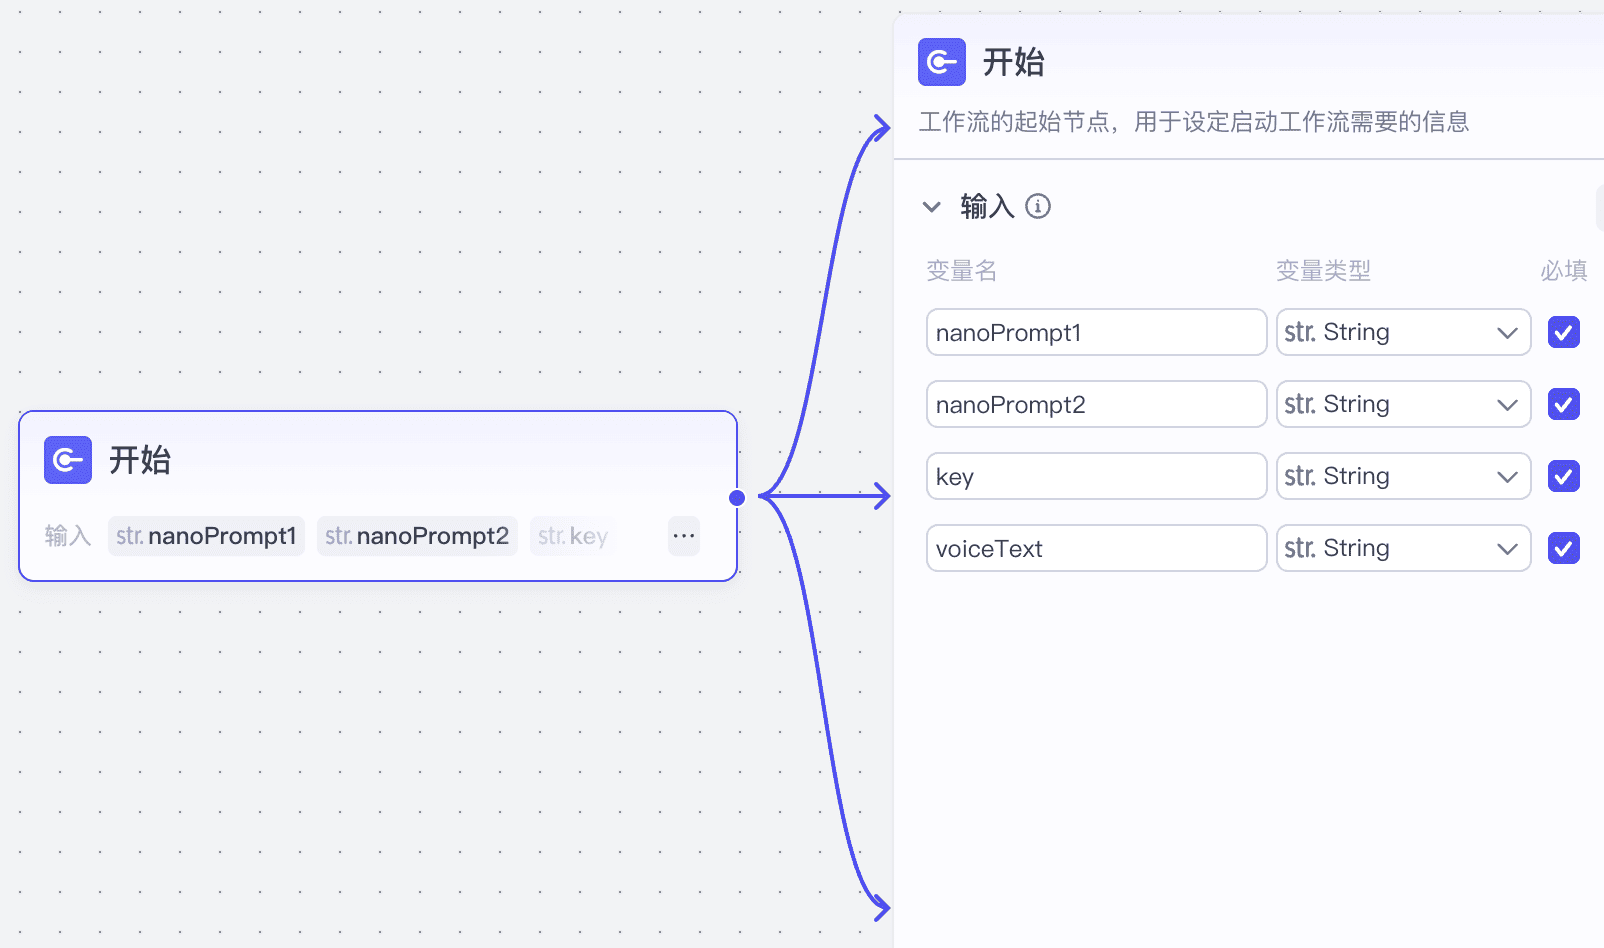Click the Start node output port dot
This screenshot has height=948, width=1604.
[x=737, y=497]
